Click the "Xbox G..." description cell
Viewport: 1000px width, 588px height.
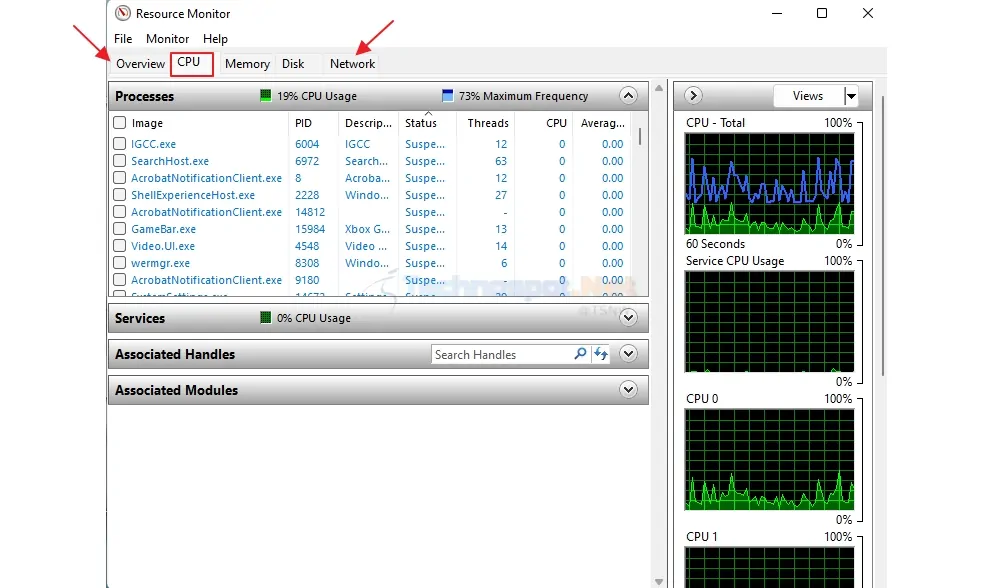(x=367, y=229)
